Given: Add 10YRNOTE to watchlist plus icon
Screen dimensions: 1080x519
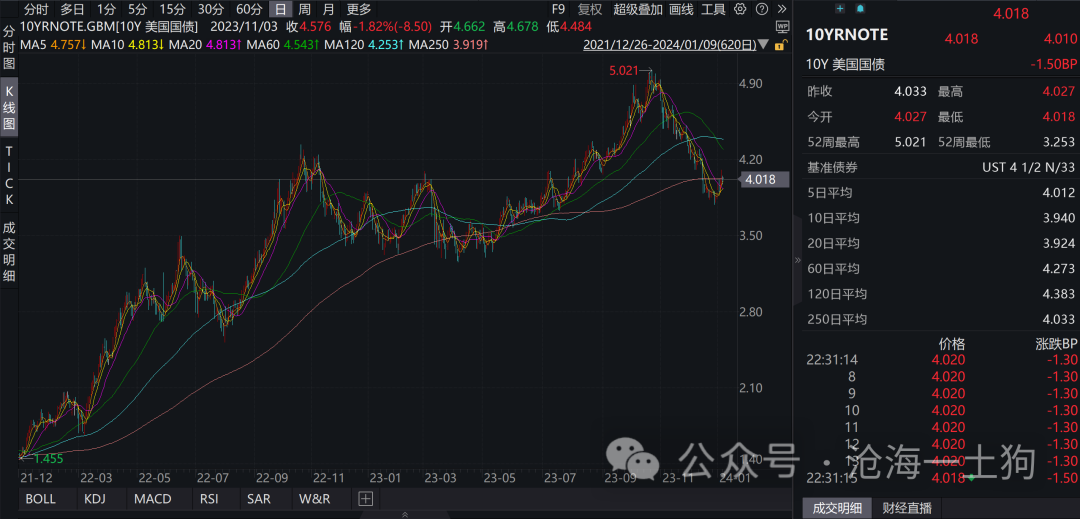Looking at the screenshot, I should (x=840, y=8).
